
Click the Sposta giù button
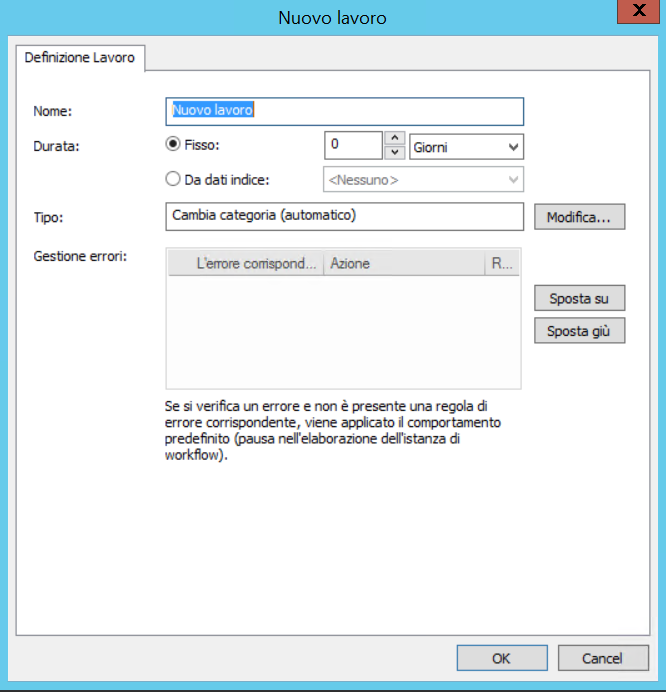[579, 331]
